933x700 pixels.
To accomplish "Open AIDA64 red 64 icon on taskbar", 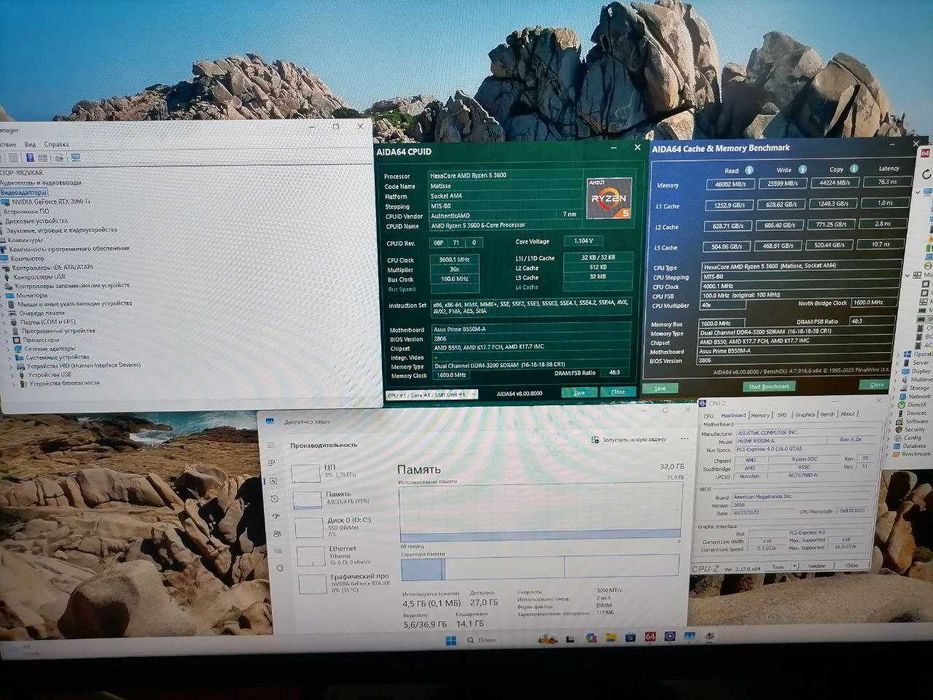I will pyautogui.click(x=650, y=637).
